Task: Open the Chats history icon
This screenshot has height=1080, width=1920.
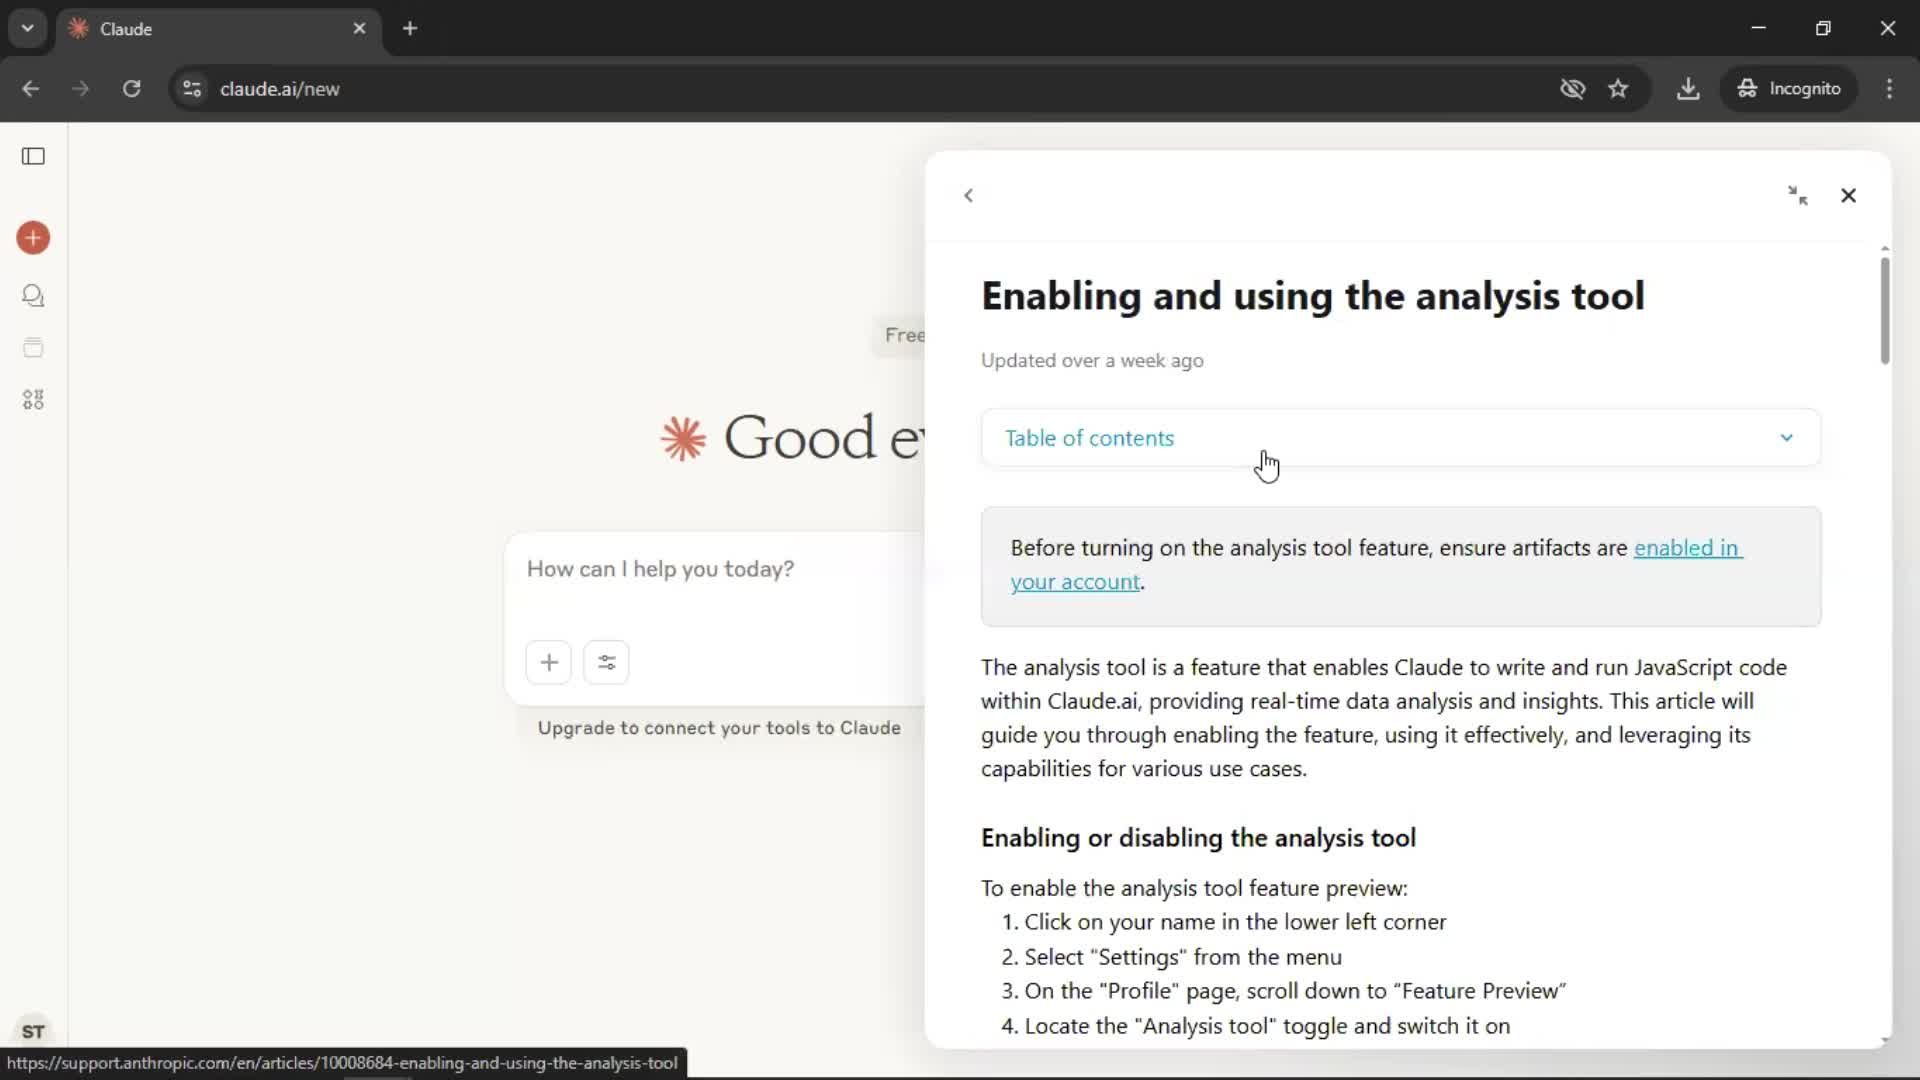Action: pyautogui.click(x=33, y=296)
